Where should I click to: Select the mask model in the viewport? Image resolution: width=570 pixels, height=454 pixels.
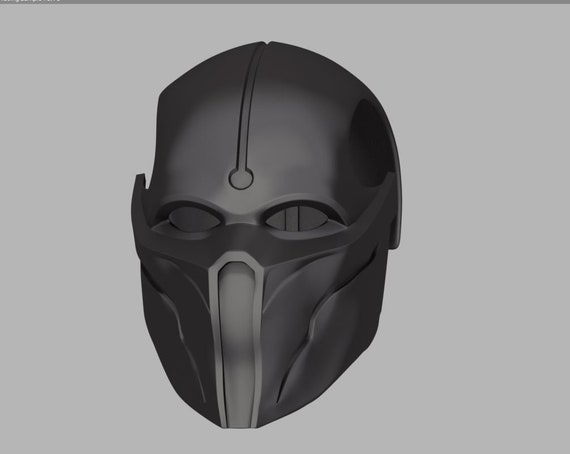265,236
